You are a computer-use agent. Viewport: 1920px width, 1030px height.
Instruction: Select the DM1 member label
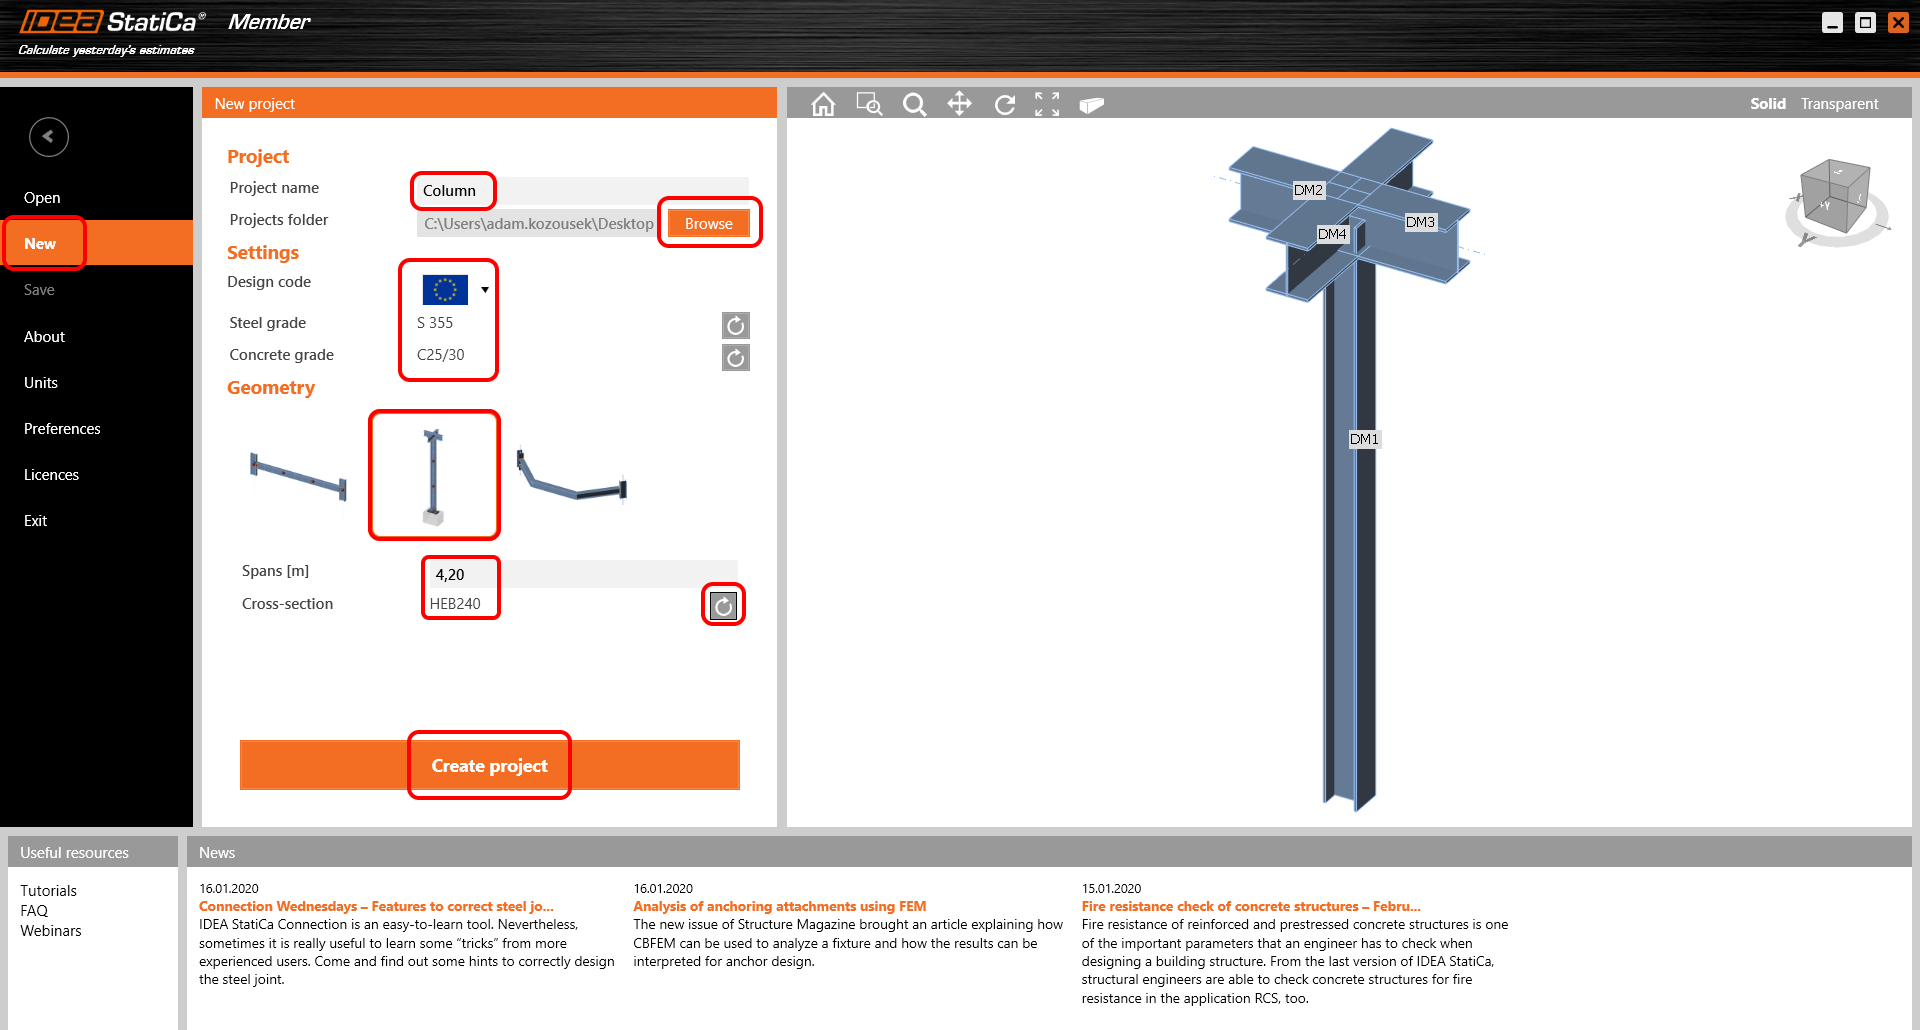click(1364, 439)
